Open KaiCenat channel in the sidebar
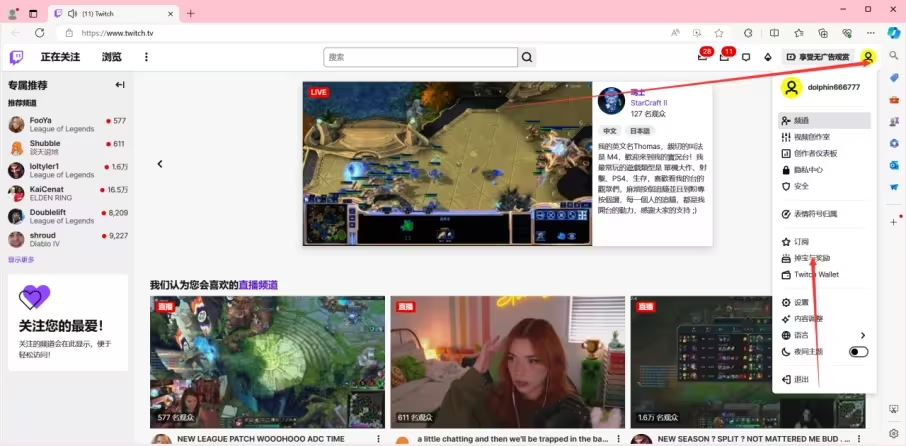 pos(68,194)
